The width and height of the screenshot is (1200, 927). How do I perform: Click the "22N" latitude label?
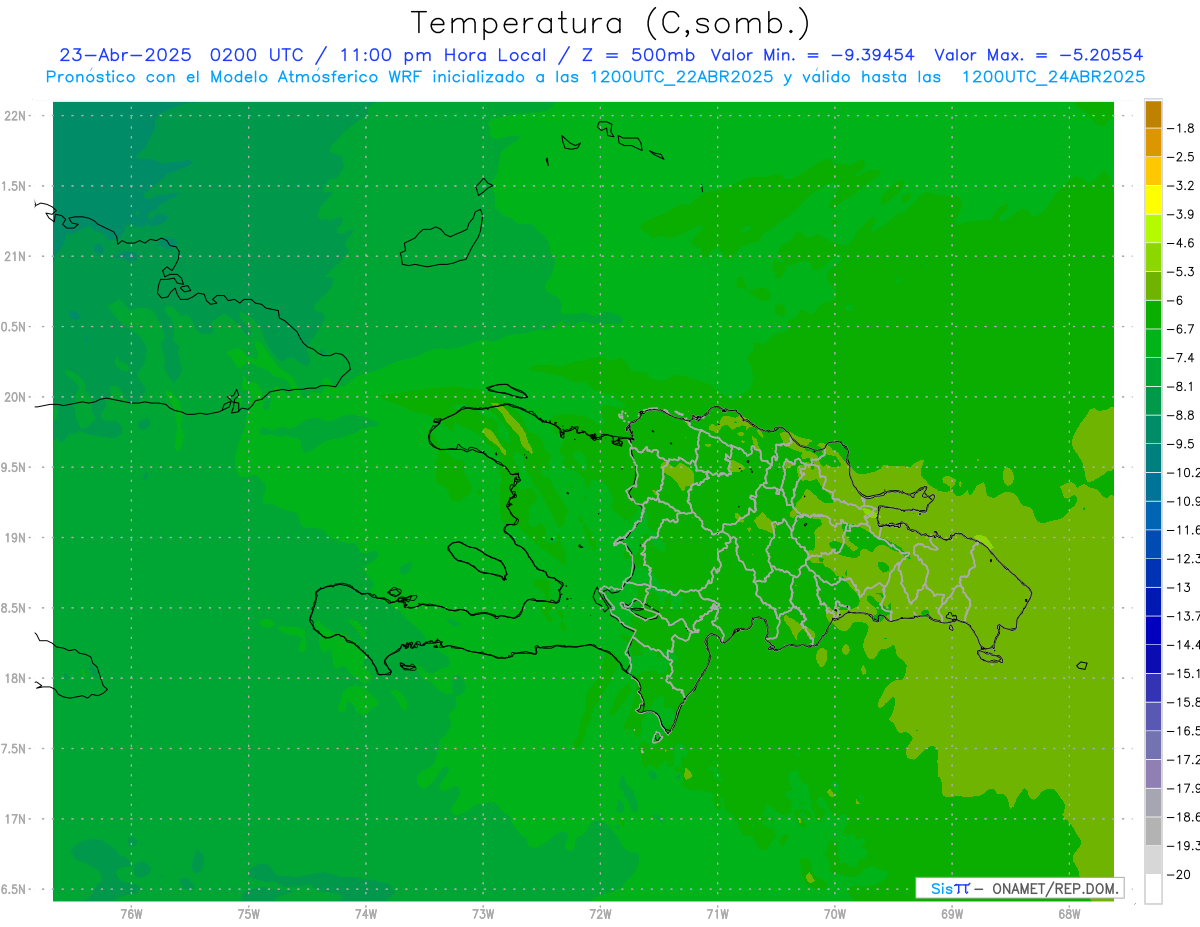pyautogui.click(x=16, y=116)
